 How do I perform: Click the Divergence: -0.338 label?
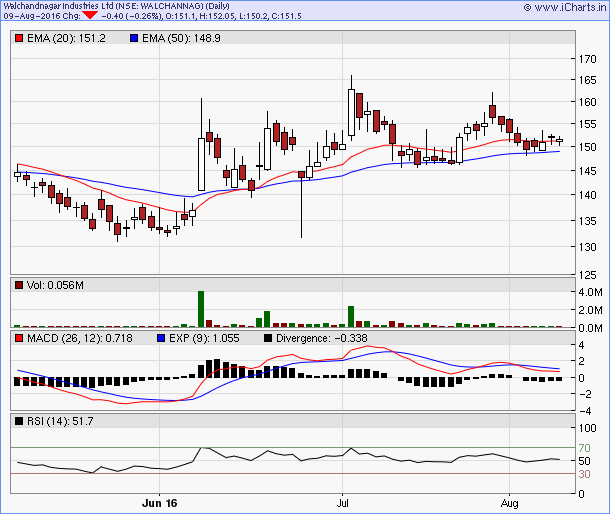pyautogui.click(x=322, y=338)
